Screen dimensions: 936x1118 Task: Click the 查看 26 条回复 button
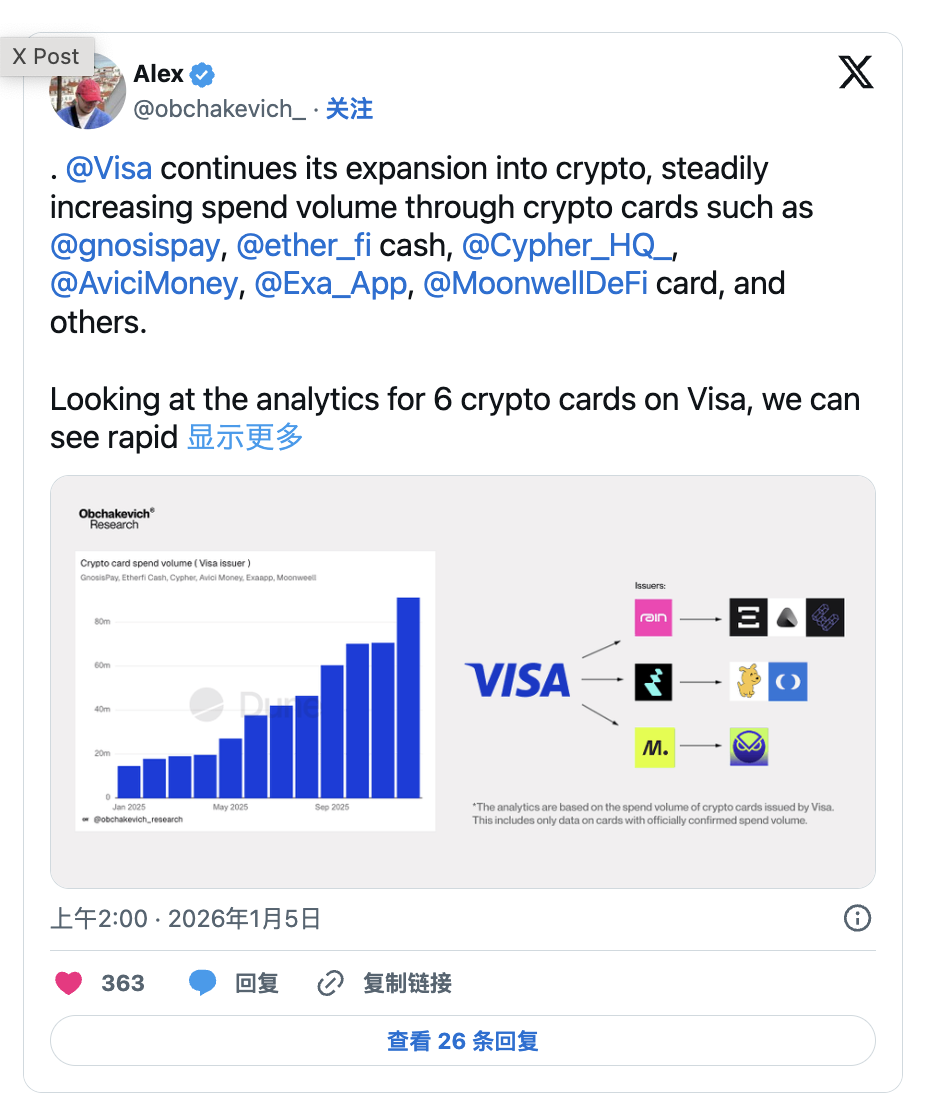click(x=462, y=1041)
